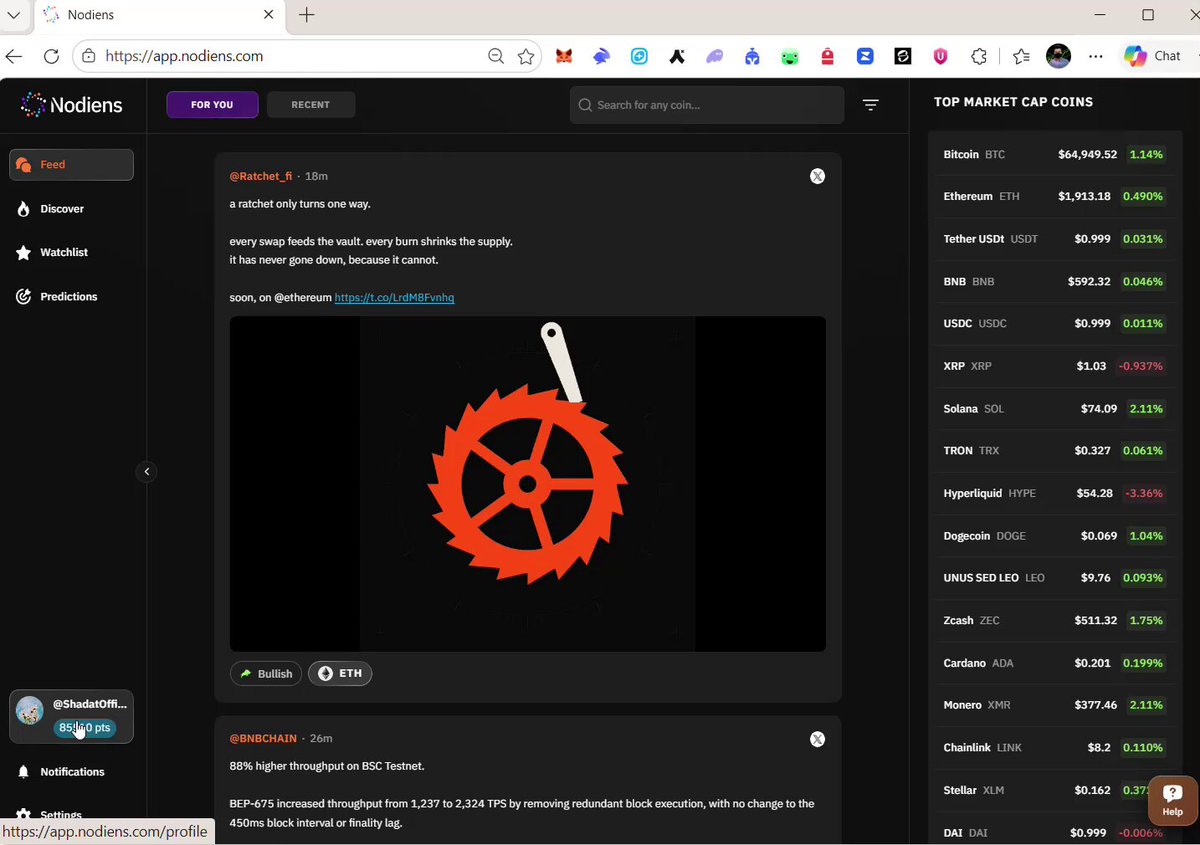
Task: Open the Extensions puzzle icon
Action: pyautogui.click(x=979, y=57)
